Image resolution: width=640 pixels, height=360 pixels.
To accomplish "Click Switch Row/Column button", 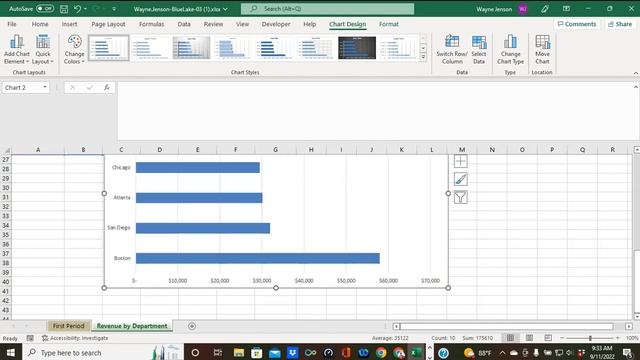I will click(452, 49).
